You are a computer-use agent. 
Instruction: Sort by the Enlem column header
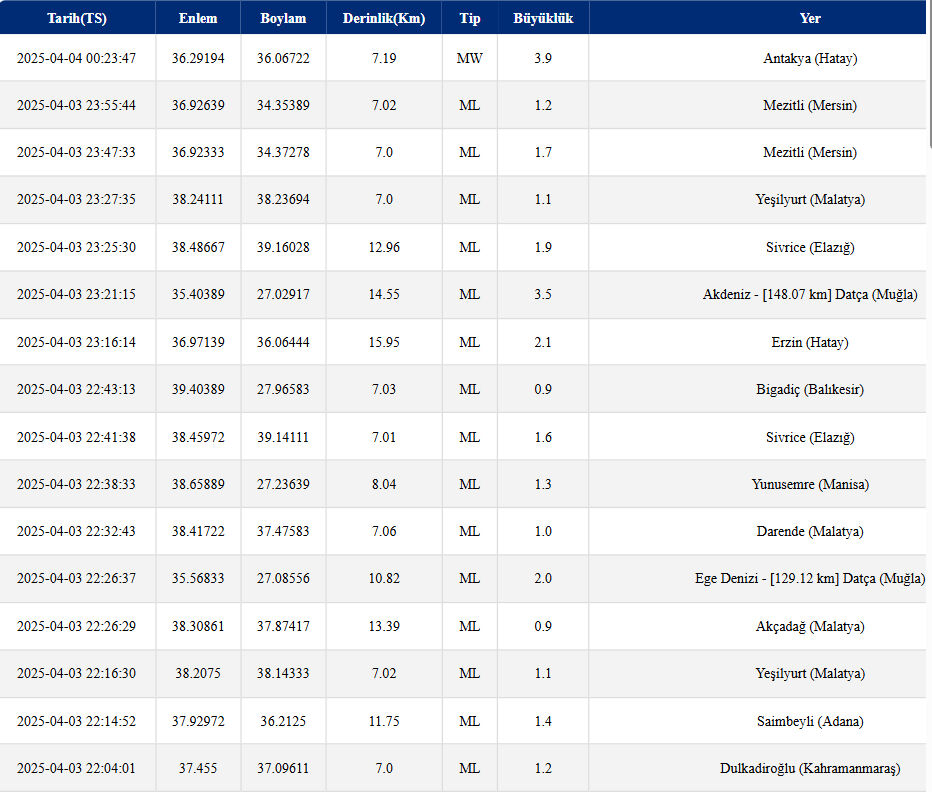tap(198, 19)
